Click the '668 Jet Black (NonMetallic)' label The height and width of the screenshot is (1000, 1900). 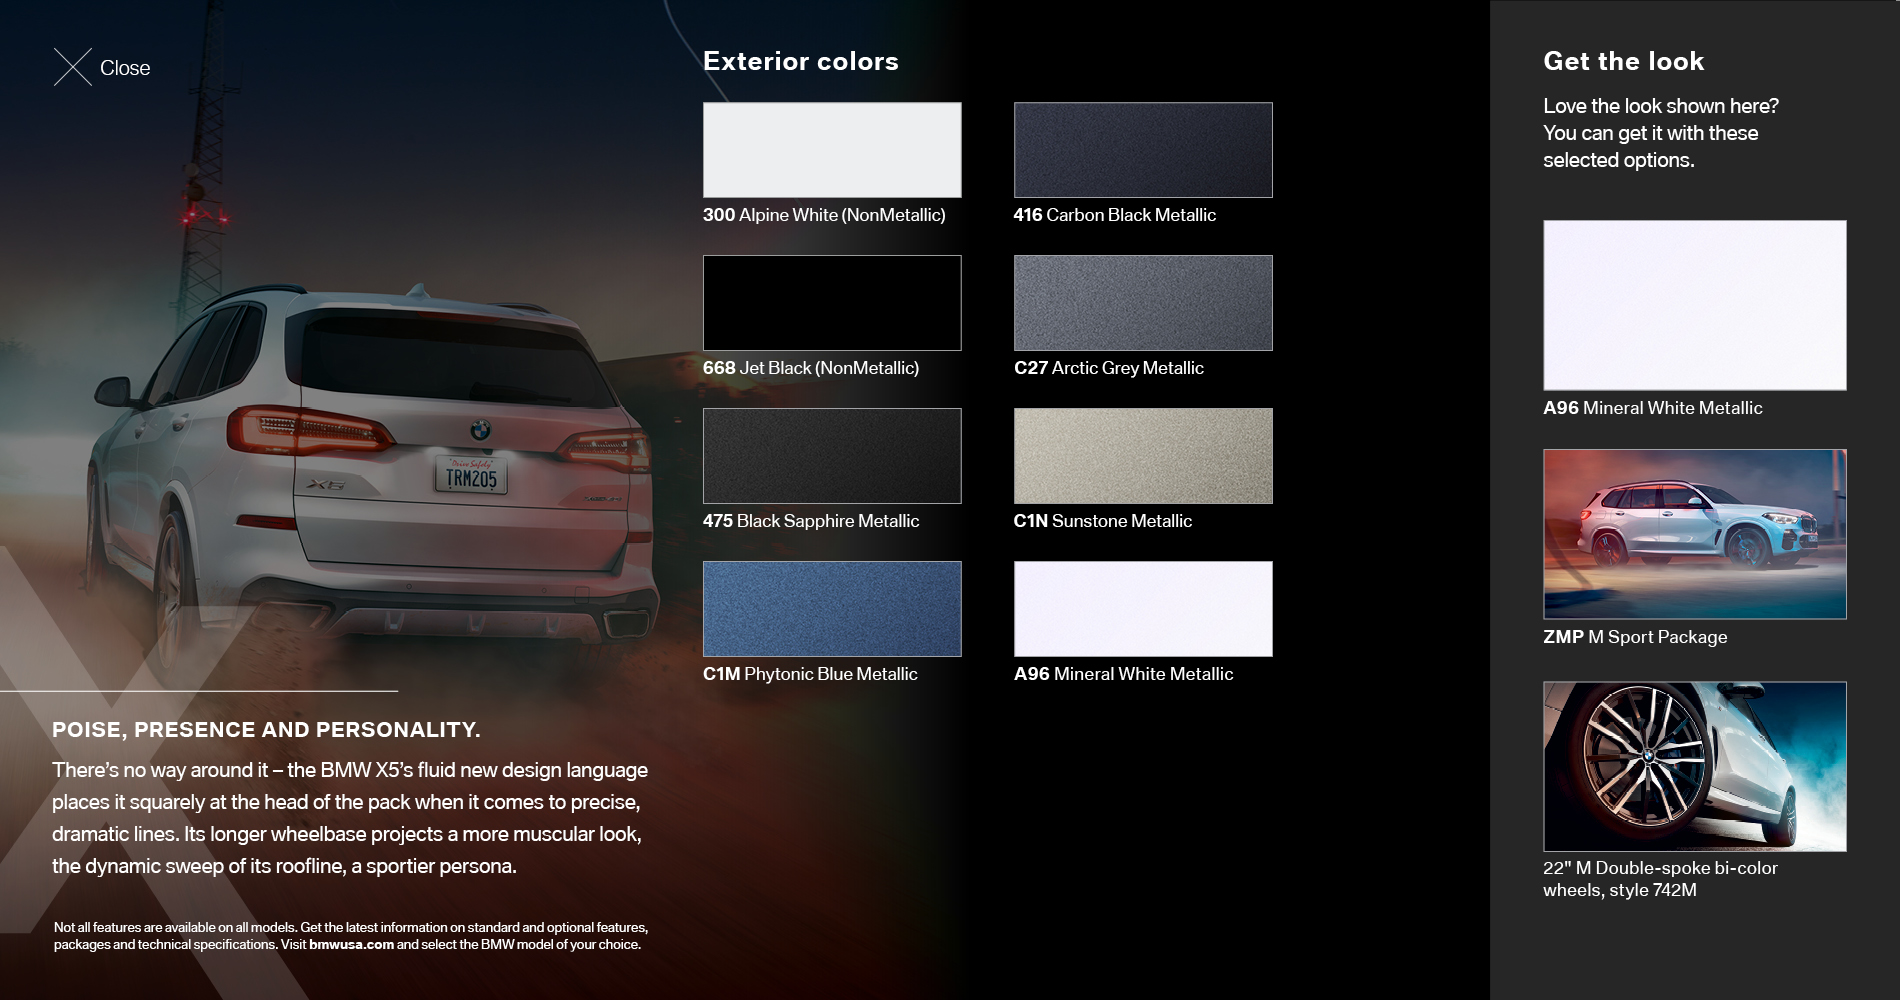811,368
